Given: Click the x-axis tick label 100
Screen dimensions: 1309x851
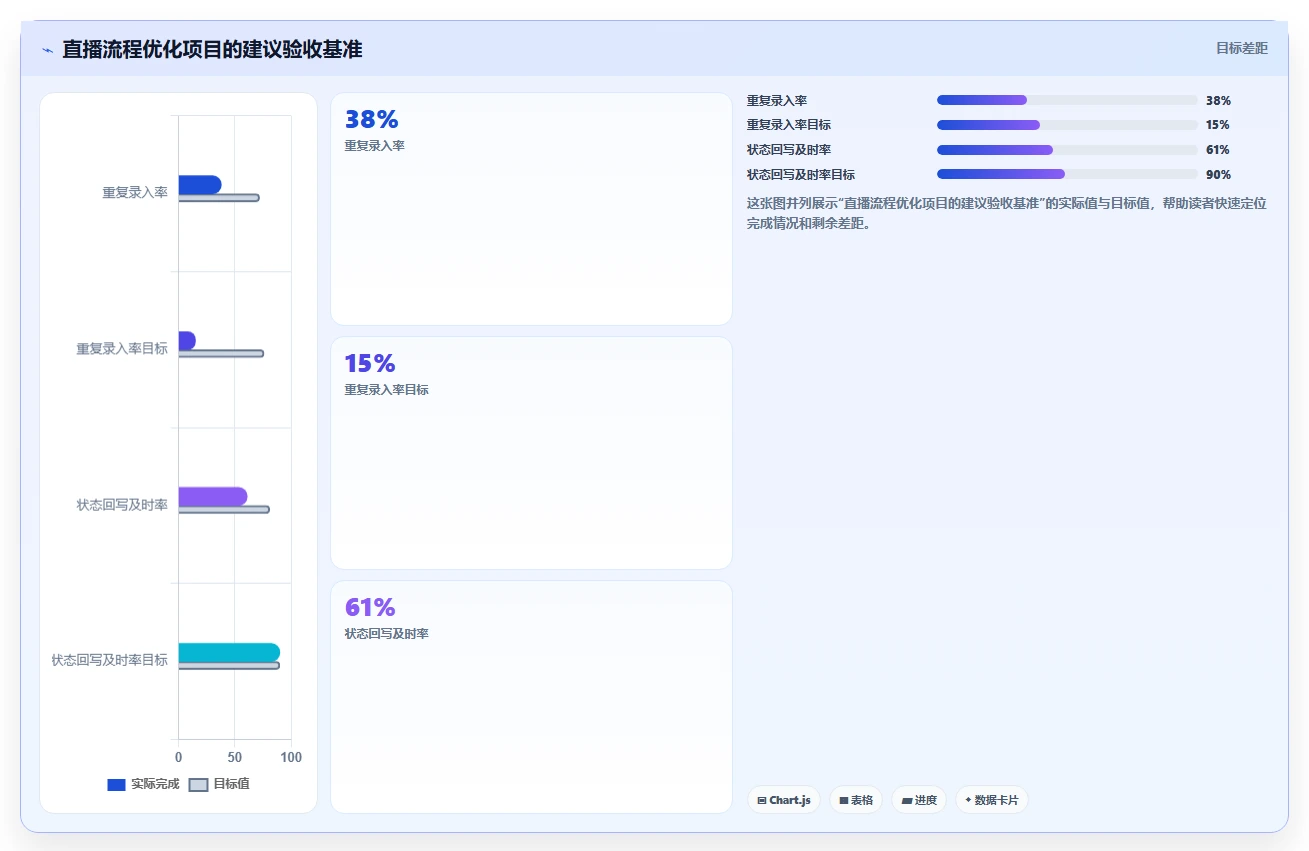Looking at the screenshot, I should click(x=291, y=758).
